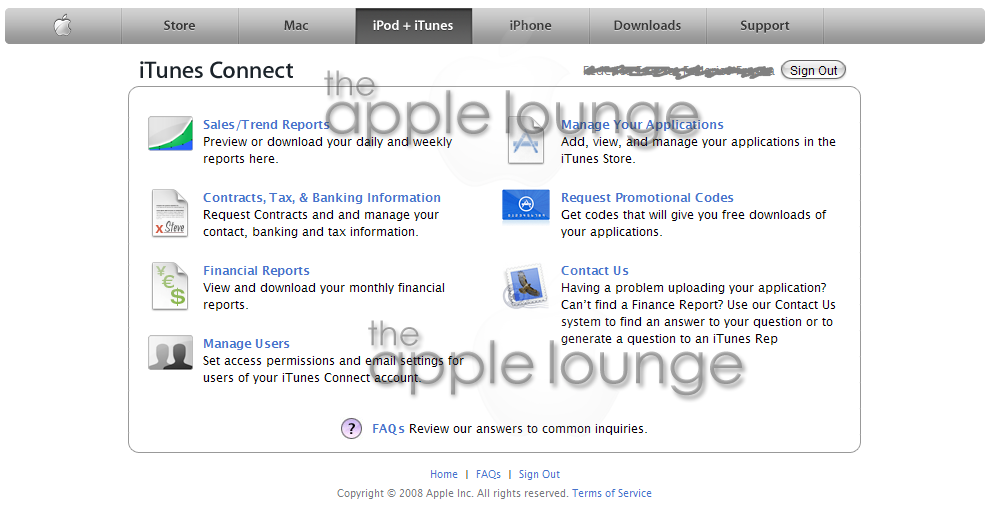Switch to the Mac tab
Screen dimensions: 991x516
click(296, 26)
